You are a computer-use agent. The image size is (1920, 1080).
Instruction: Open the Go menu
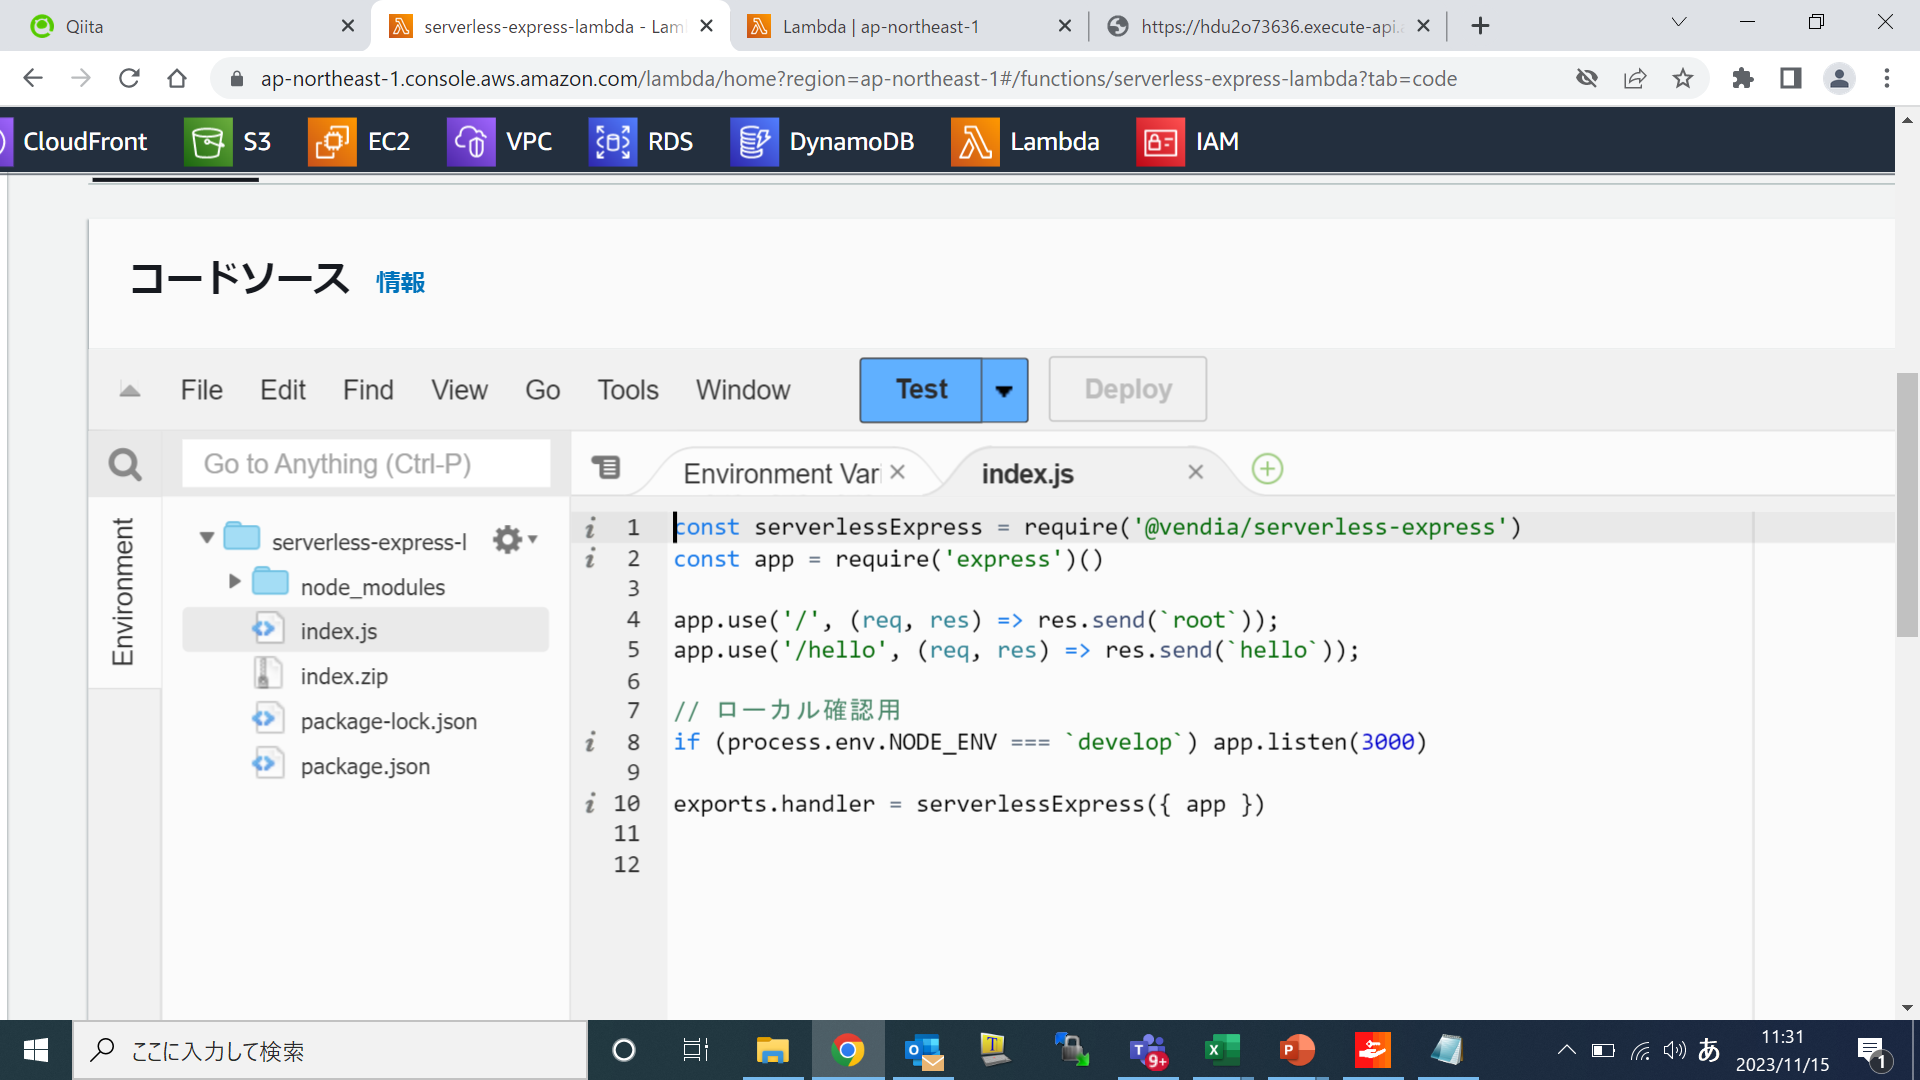tap(542, 390)
